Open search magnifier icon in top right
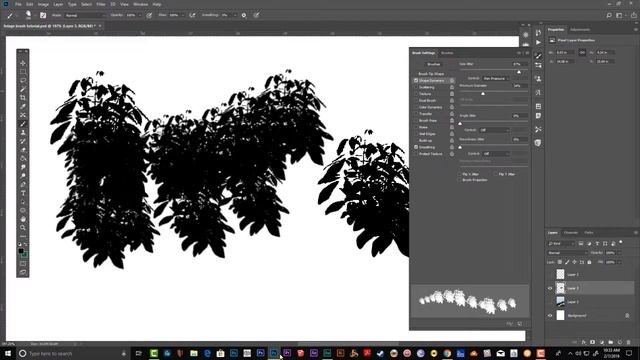640x360 pixels. 609,15
